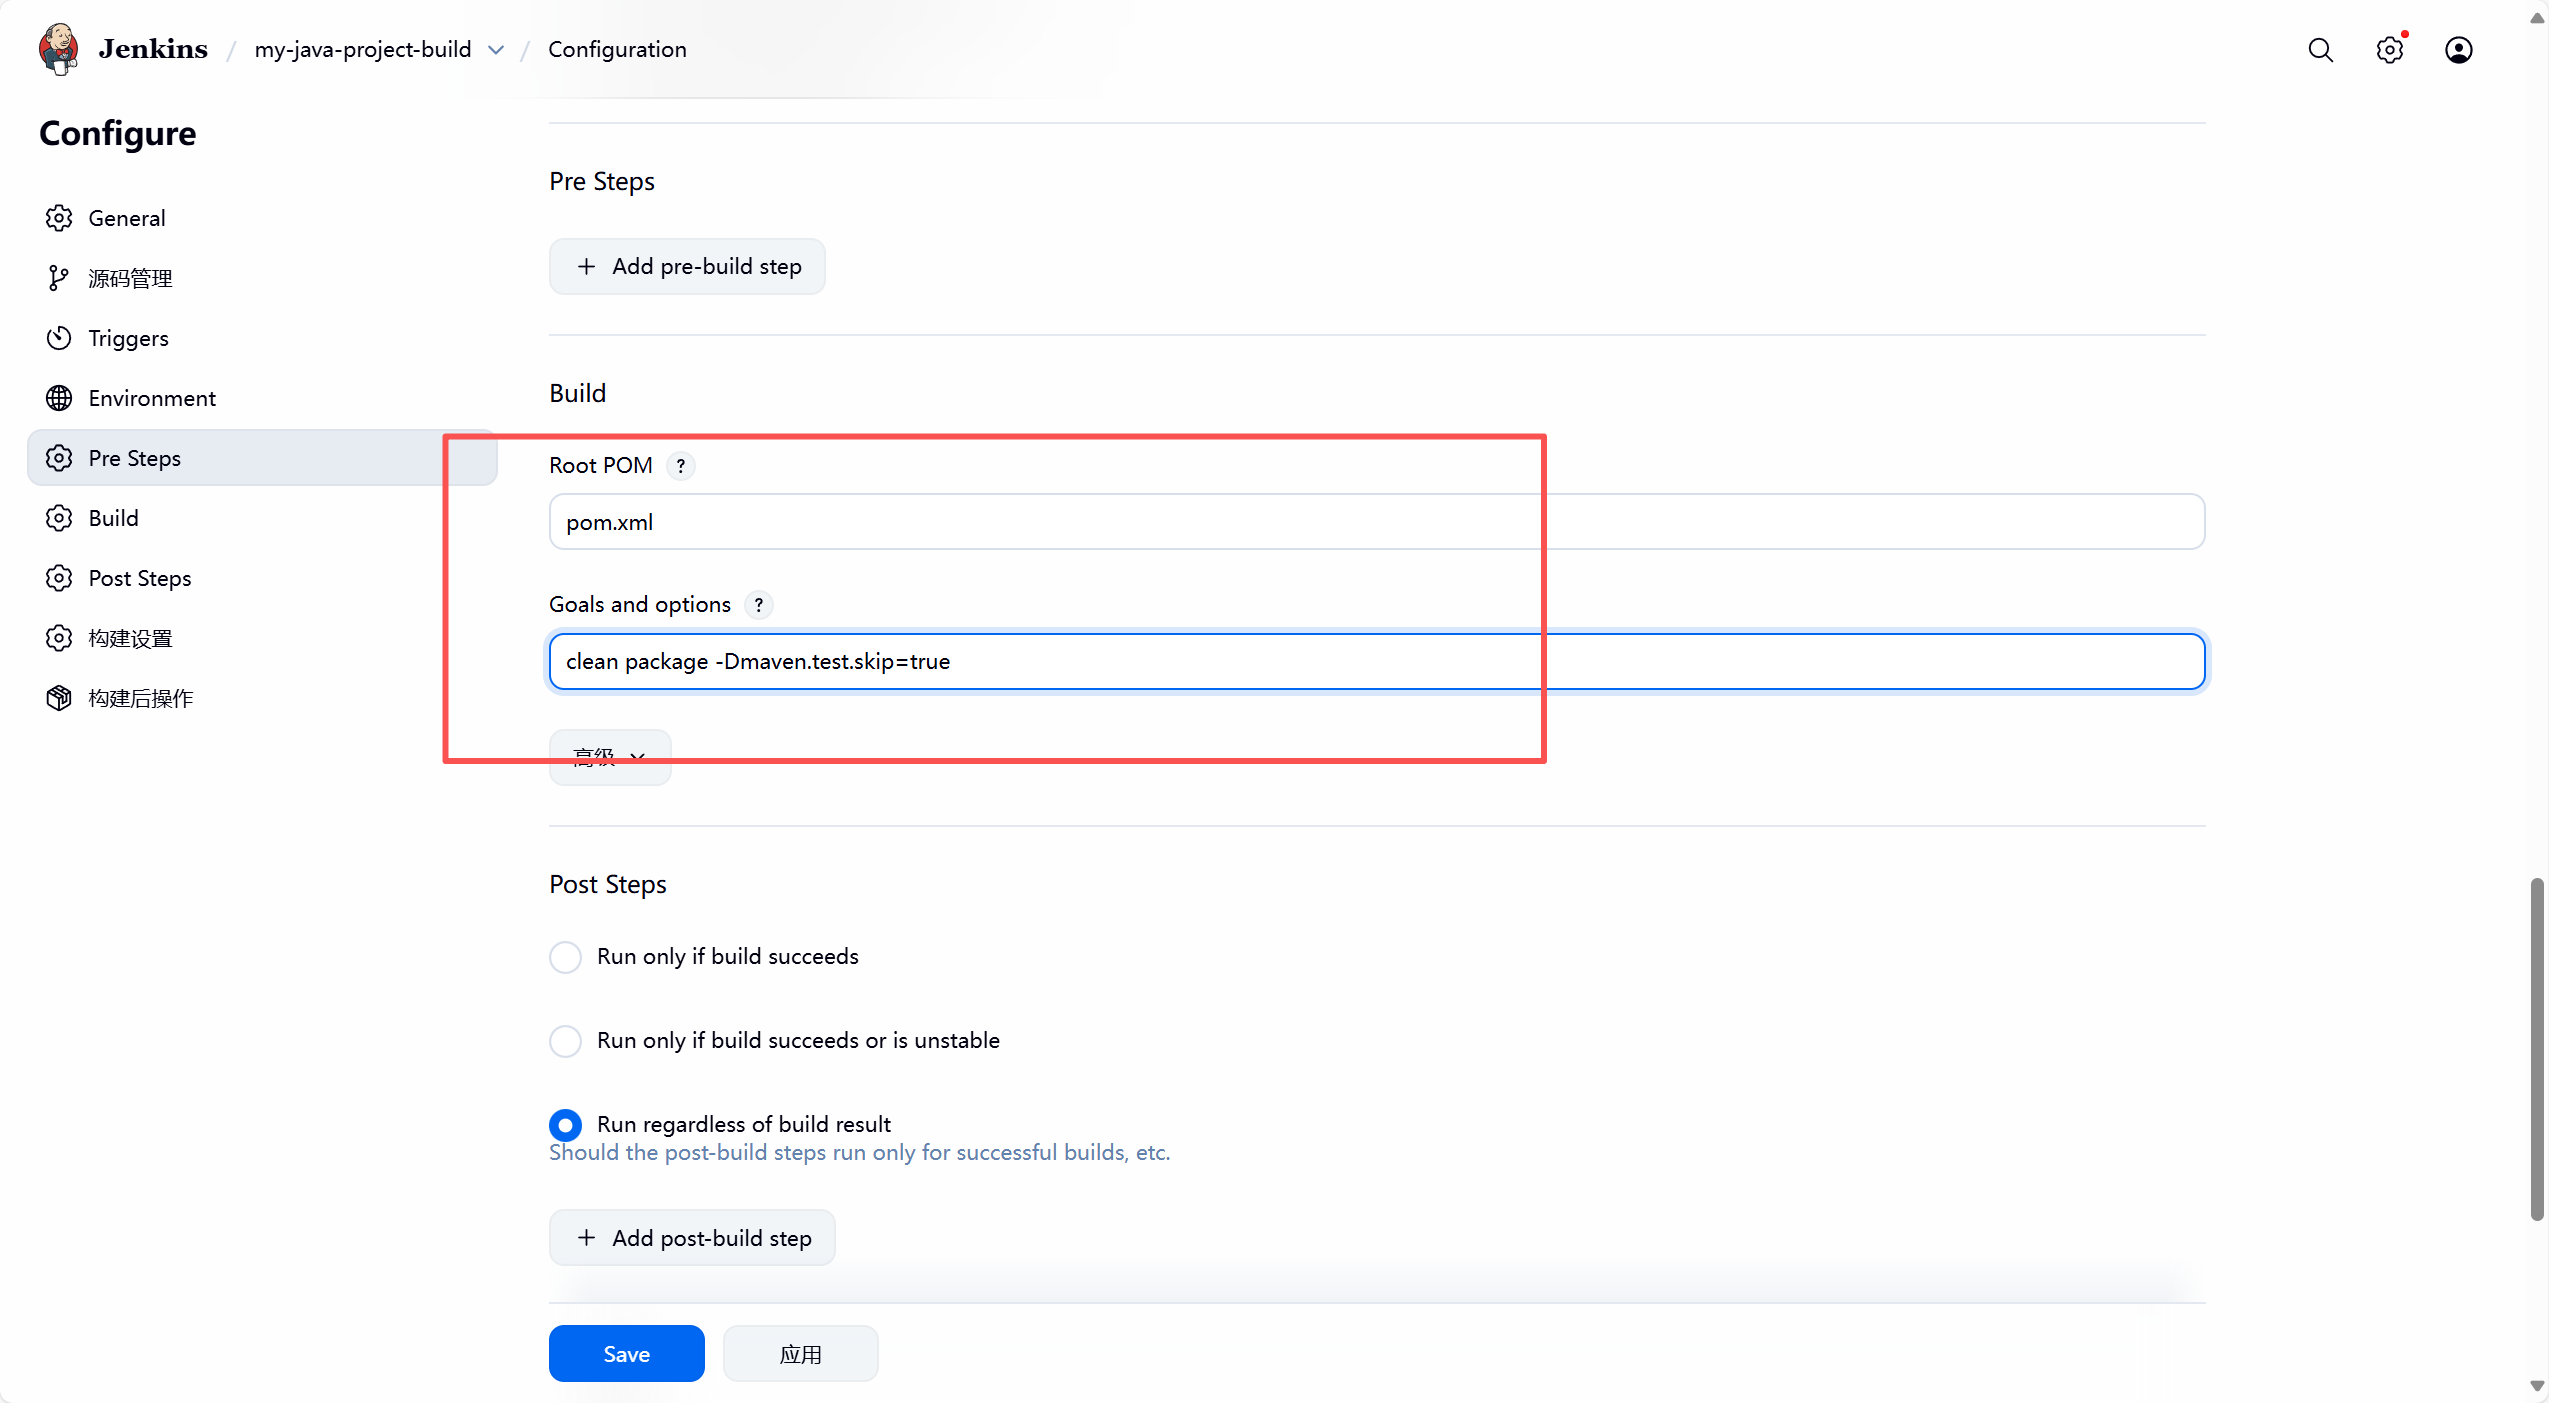Select Run only if build succeeds or unstable
The image size is (2549, 1403).
pos(566,1041)
